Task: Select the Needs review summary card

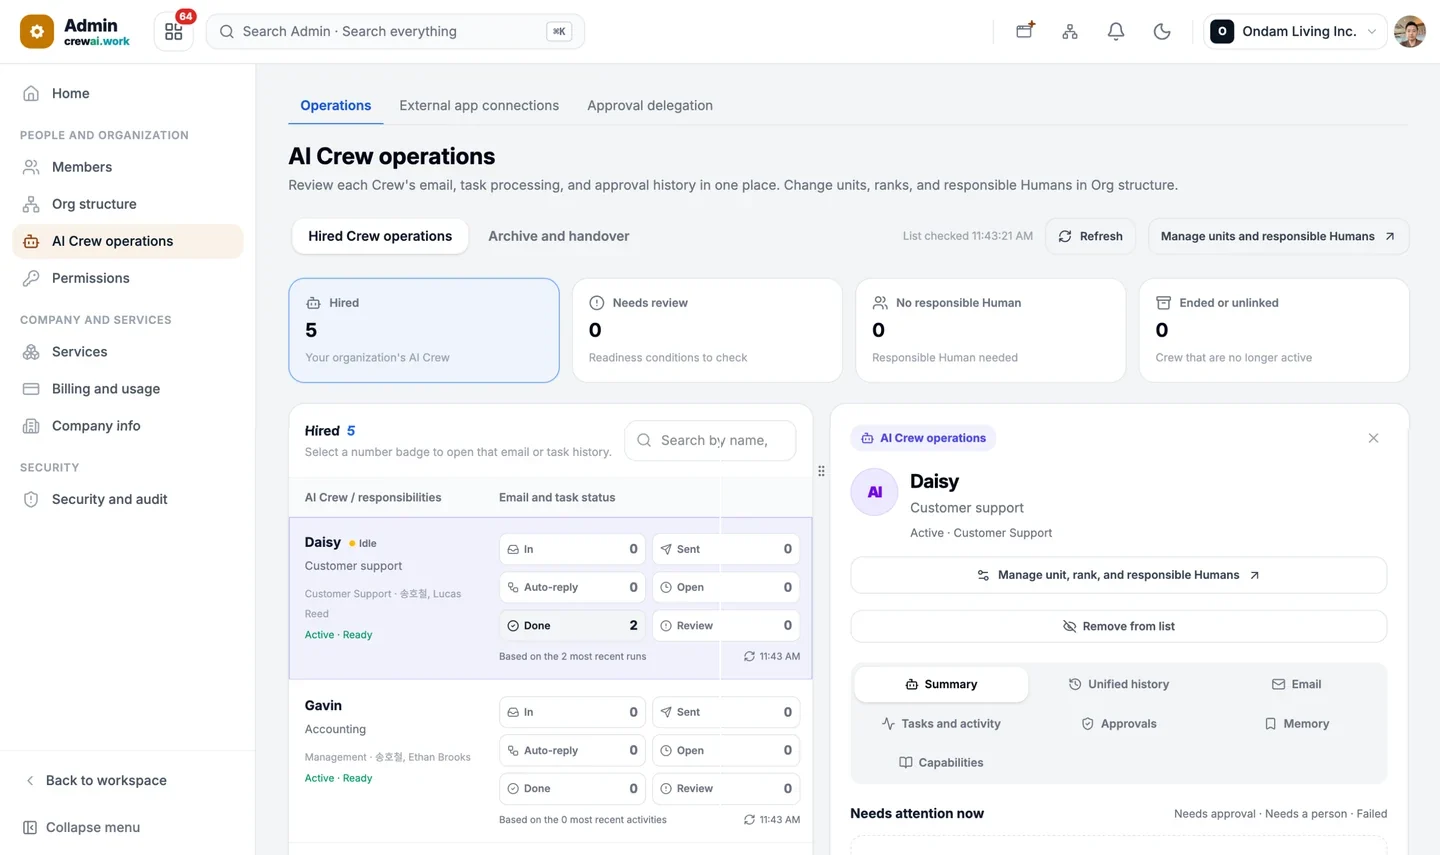Action: (707, 330)
